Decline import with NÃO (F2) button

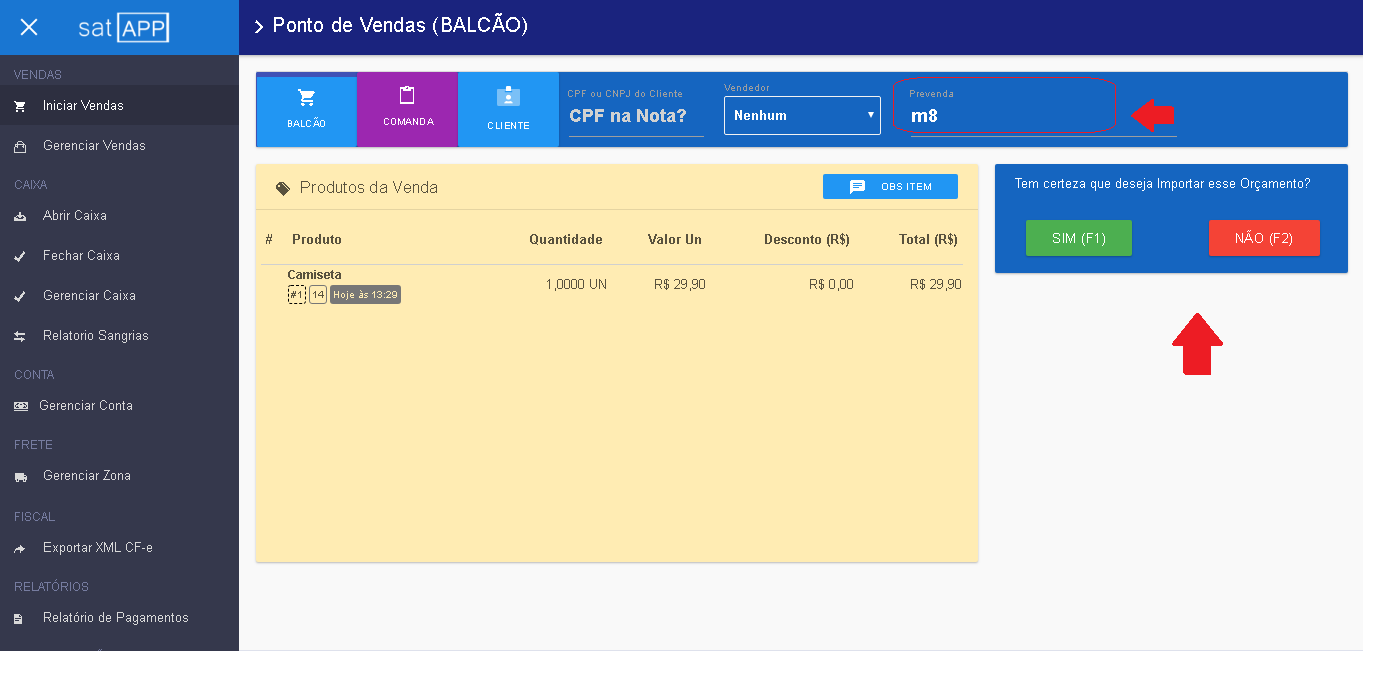(1263, 238)
